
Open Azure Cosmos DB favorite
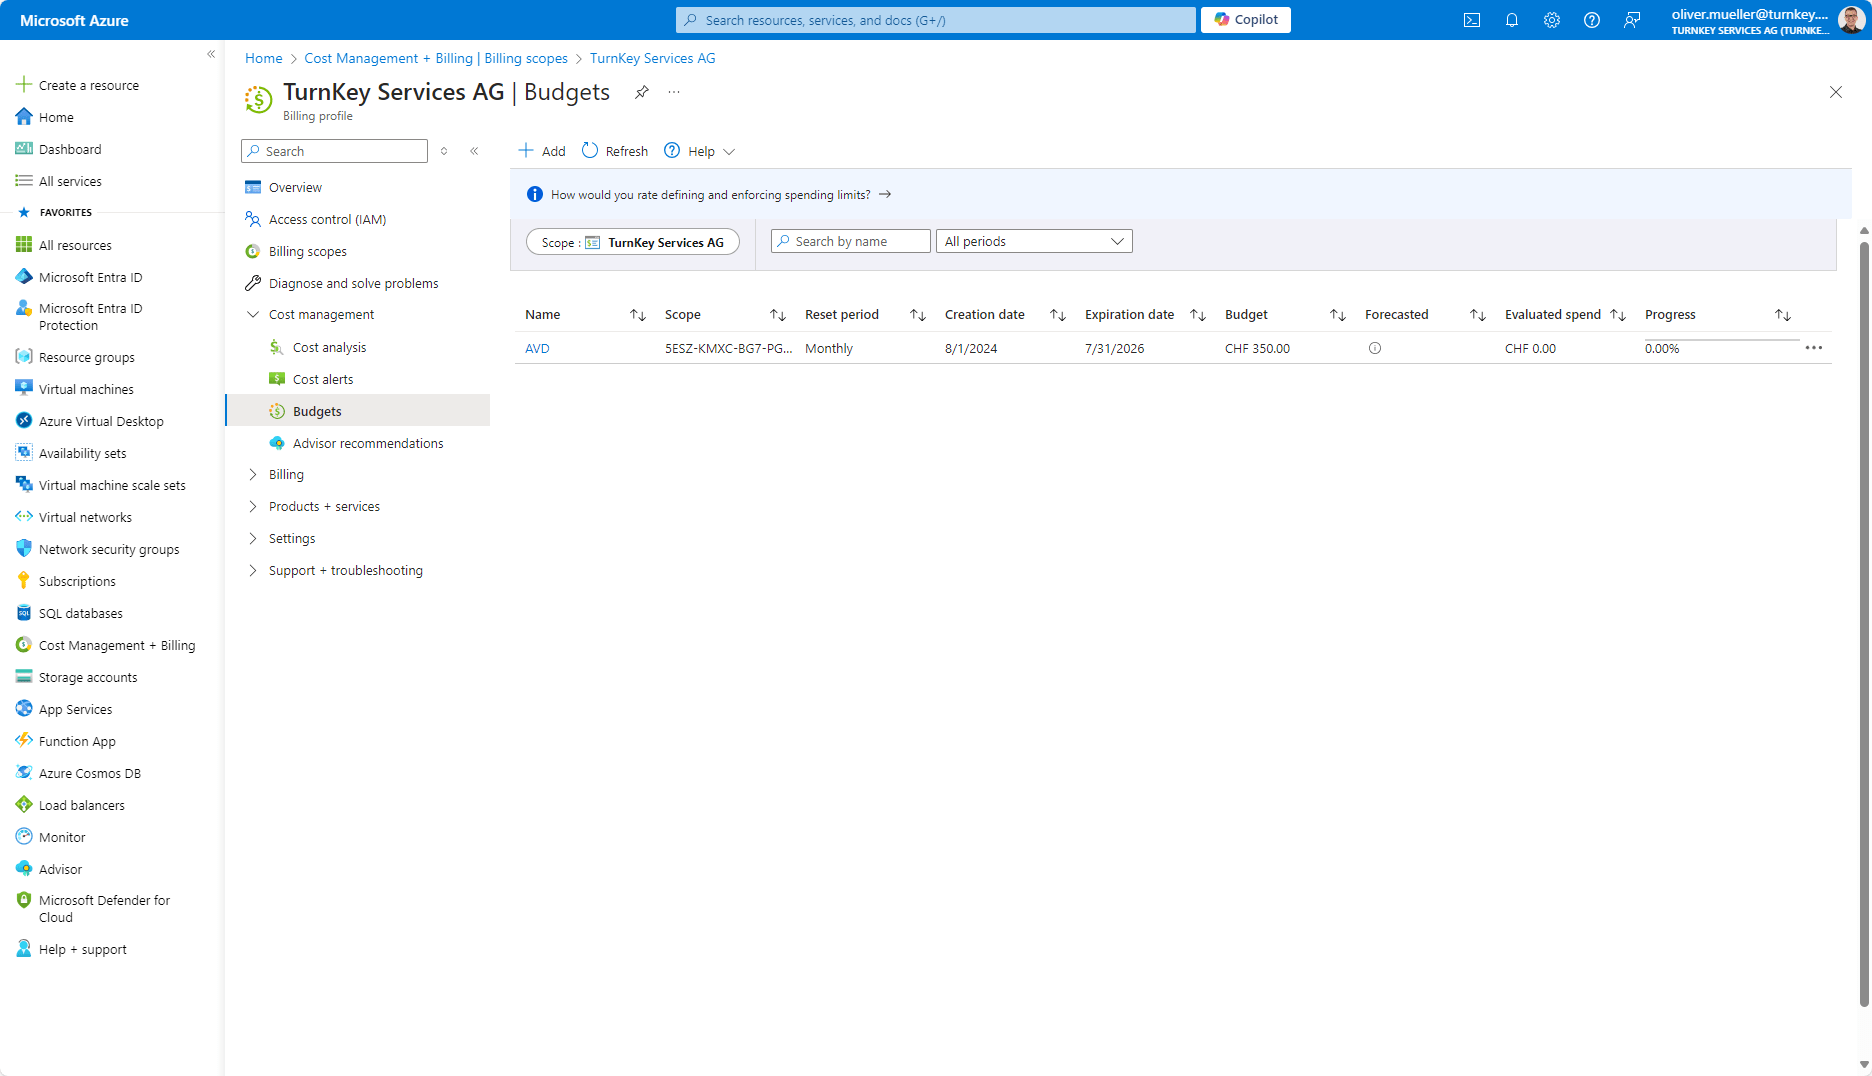(79, 773)
